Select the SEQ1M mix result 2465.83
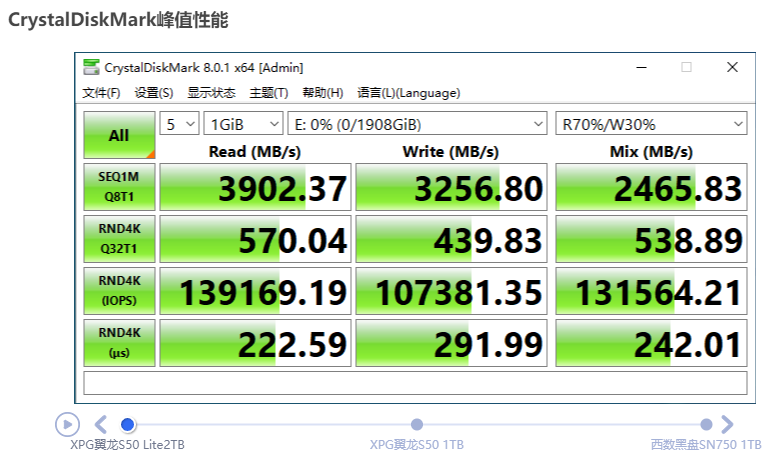 651,187
